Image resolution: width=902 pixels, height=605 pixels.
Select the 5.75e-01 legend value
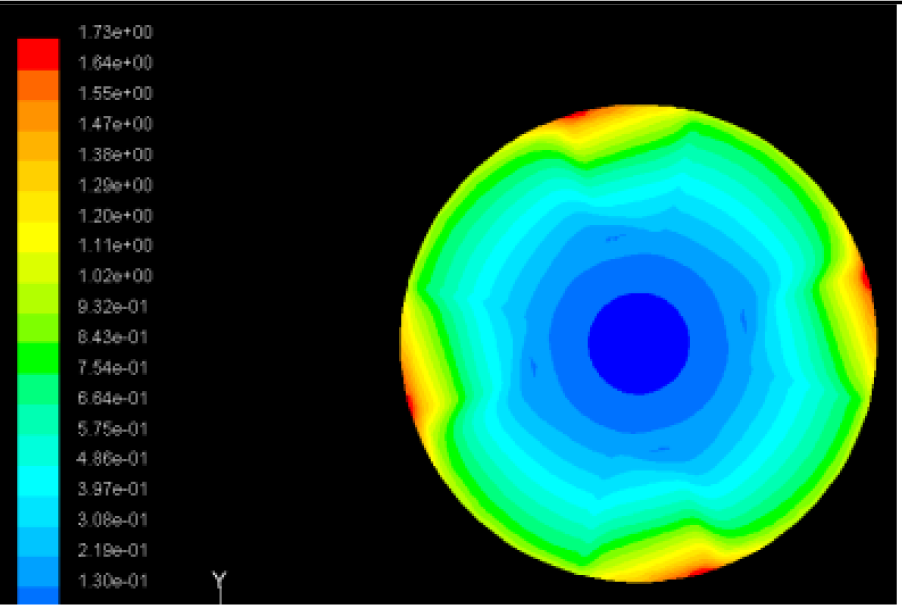(x=113, y=428)
